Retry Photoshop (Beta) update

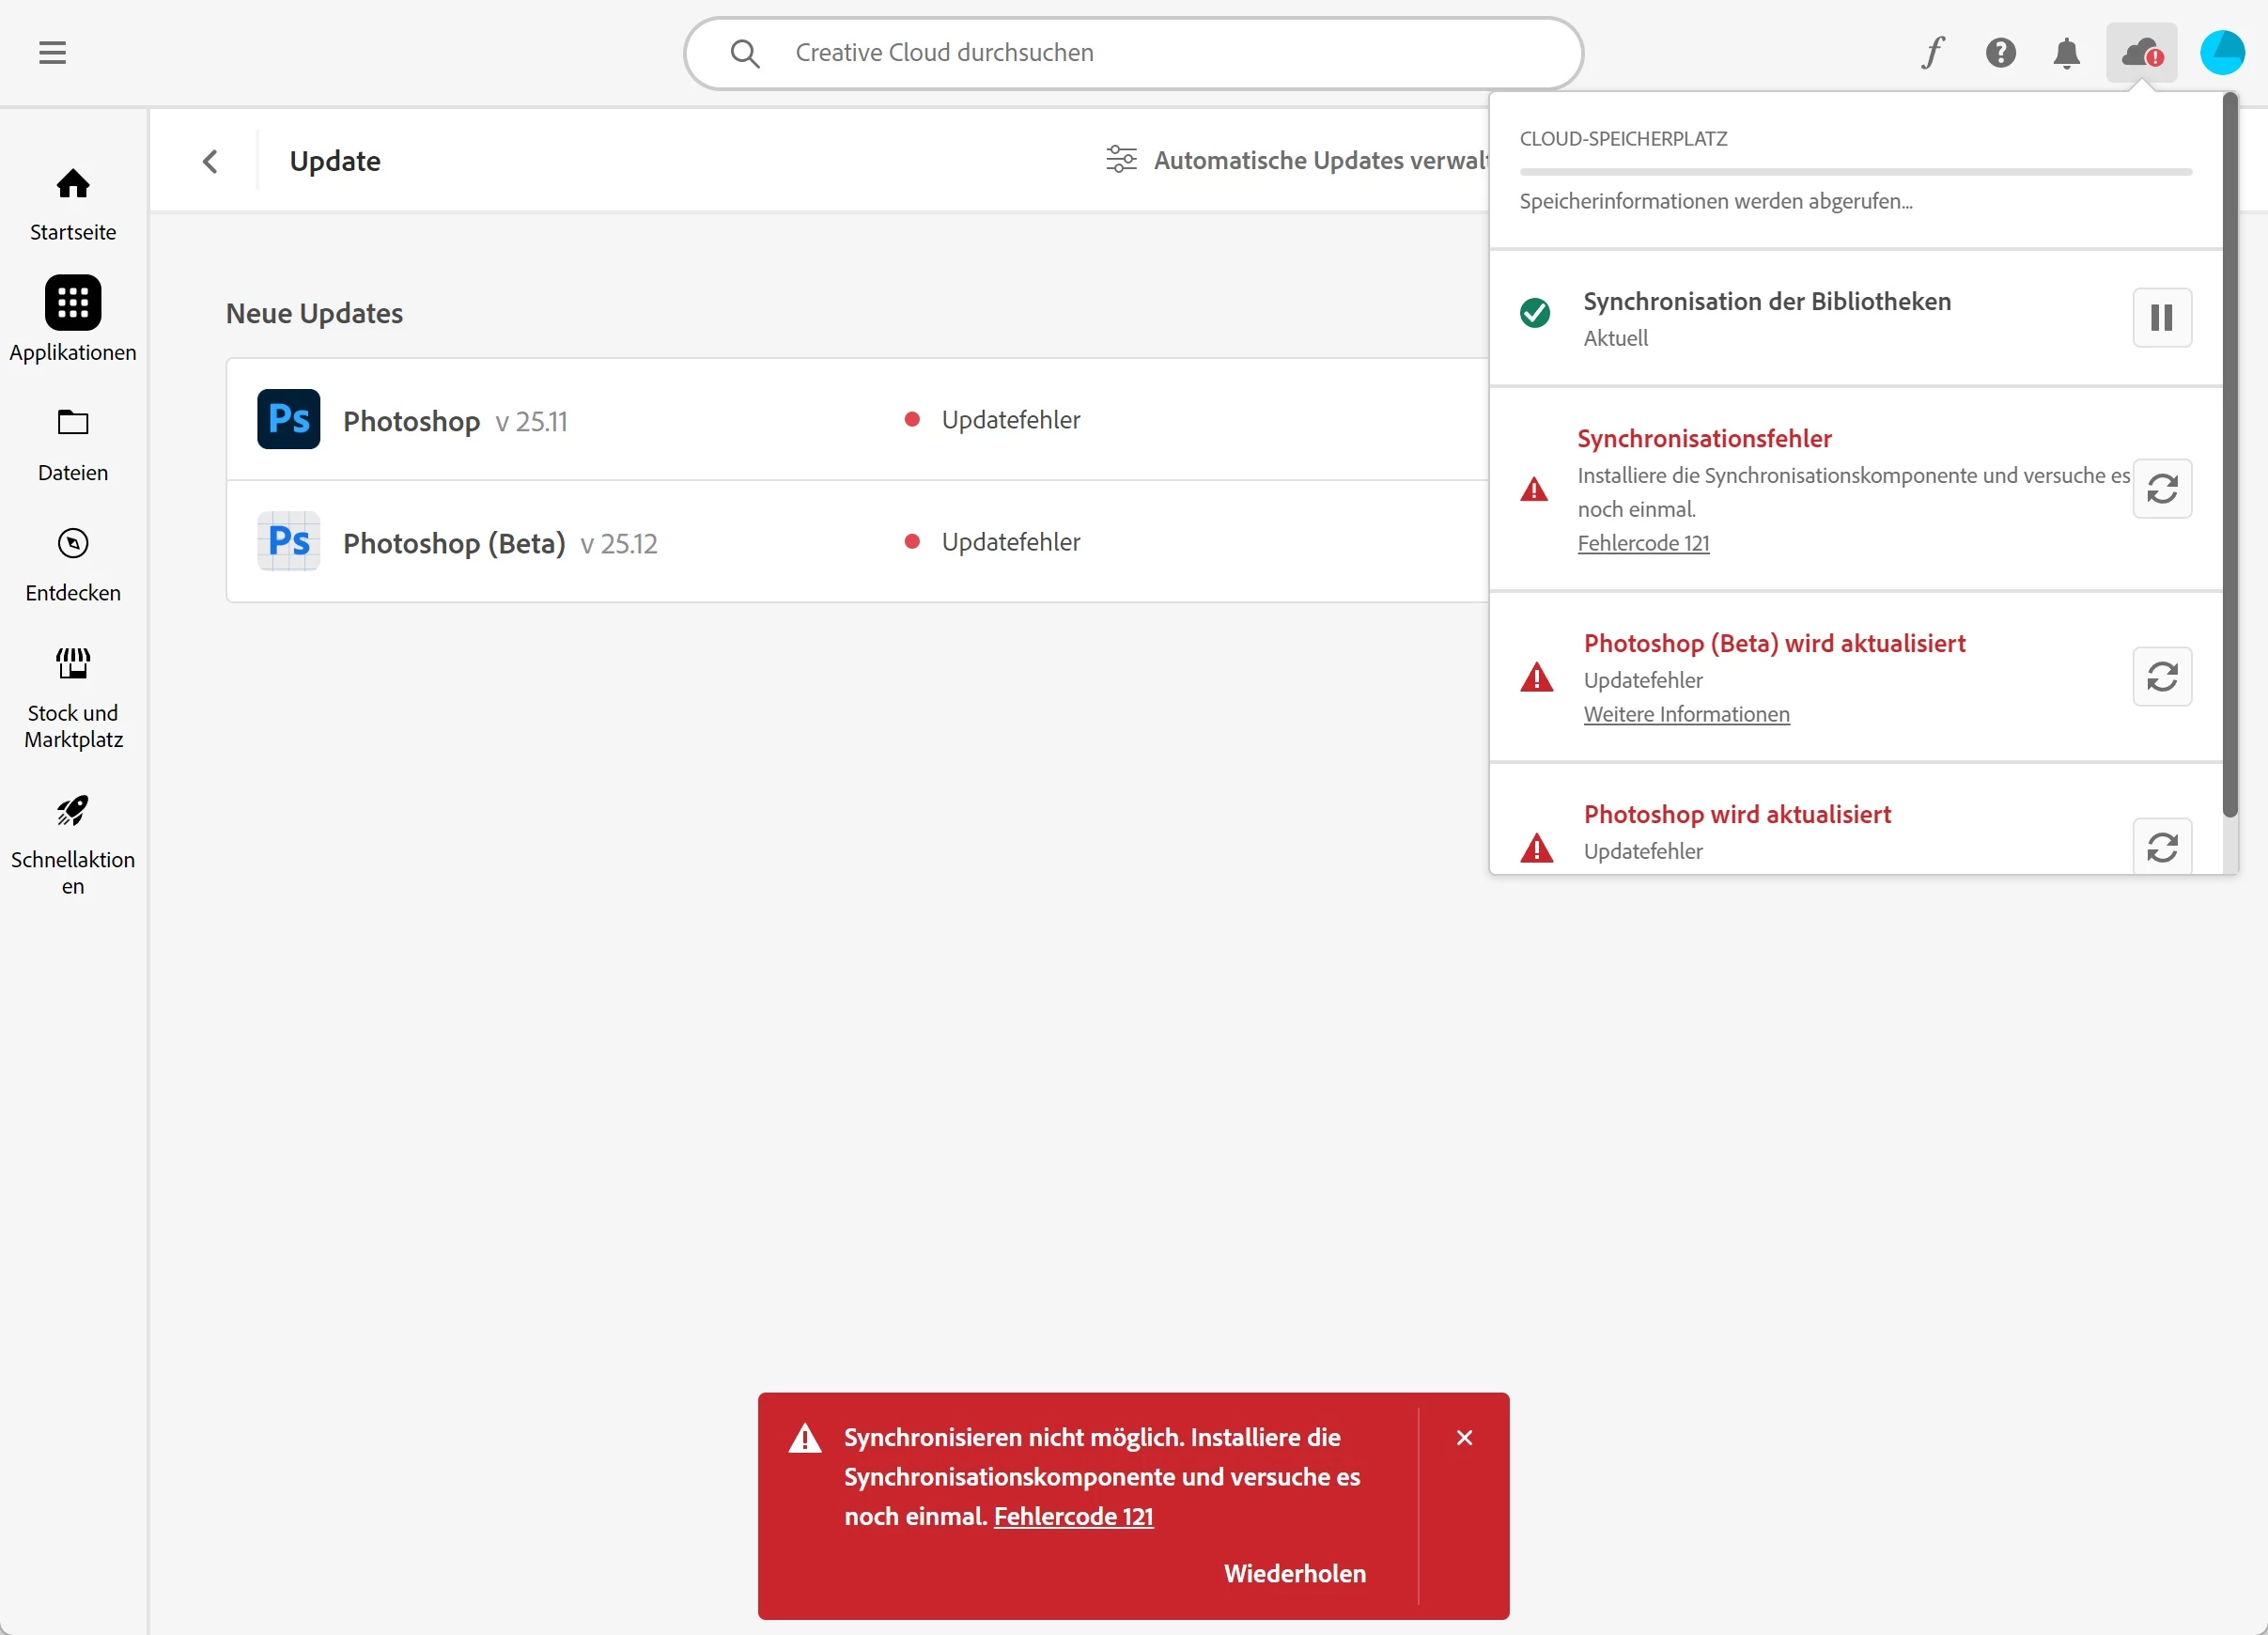(x=2161, y=677)
